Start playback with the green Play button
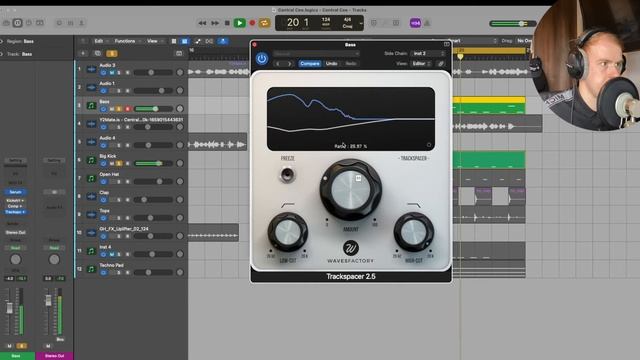 [x=240, y=23]
